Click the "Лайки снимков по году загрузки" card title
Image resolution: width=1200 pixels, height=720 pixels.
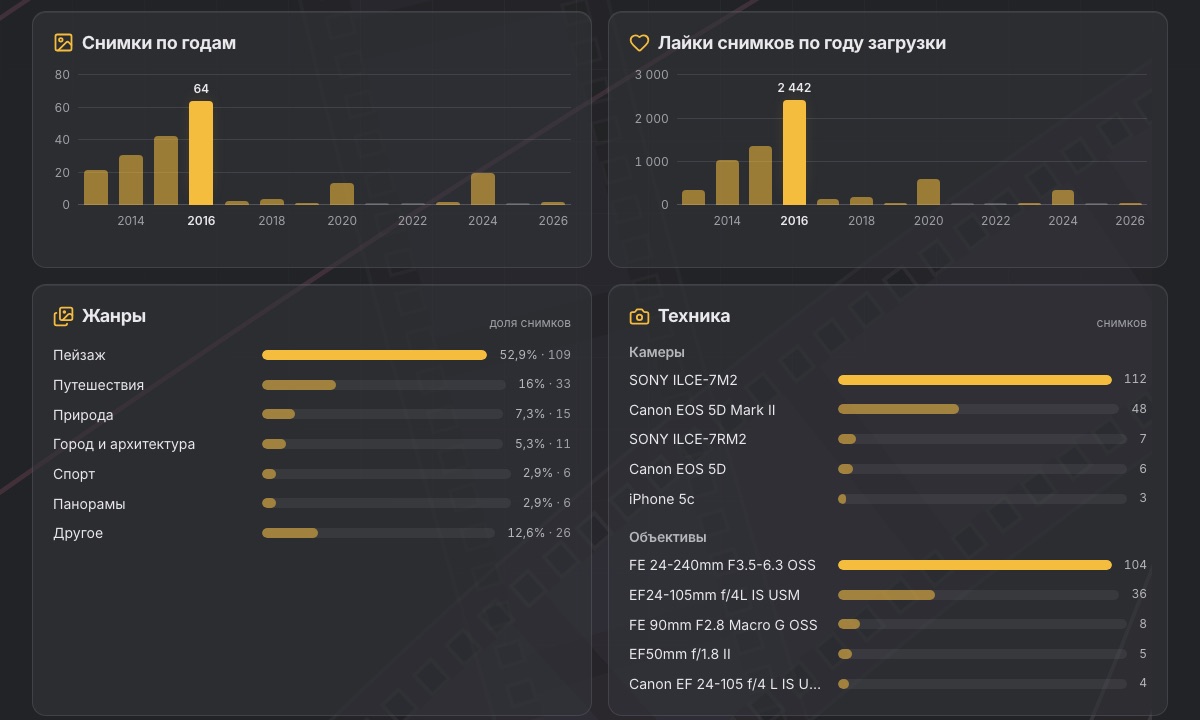(802, 43)
